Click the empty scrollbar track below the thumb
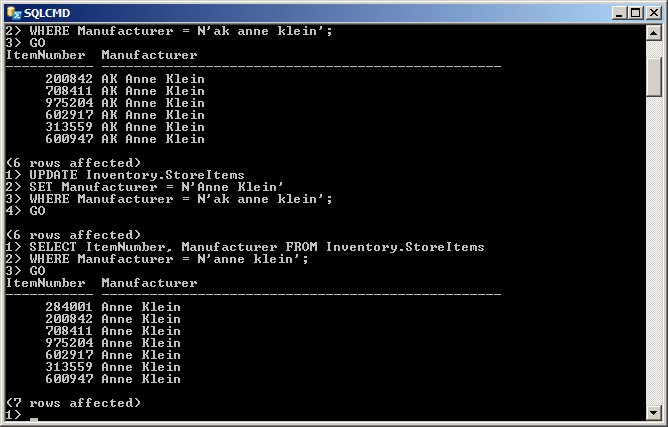 (x=654, y=251)
